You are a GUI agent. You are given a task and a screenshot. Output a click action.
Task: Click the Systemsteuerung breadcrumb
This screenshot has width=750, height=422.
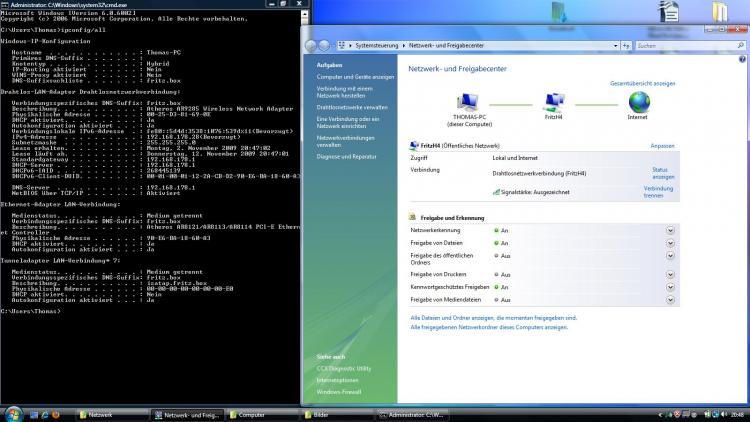pos(376,45)
